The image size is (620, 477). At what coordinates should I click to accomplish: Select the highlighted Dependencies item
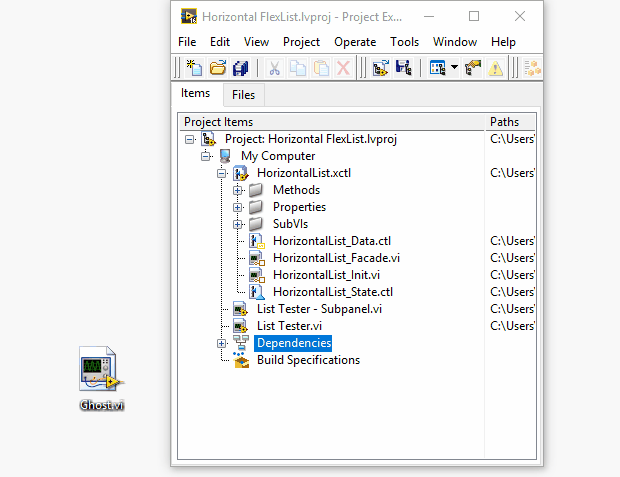pos(293,343)
